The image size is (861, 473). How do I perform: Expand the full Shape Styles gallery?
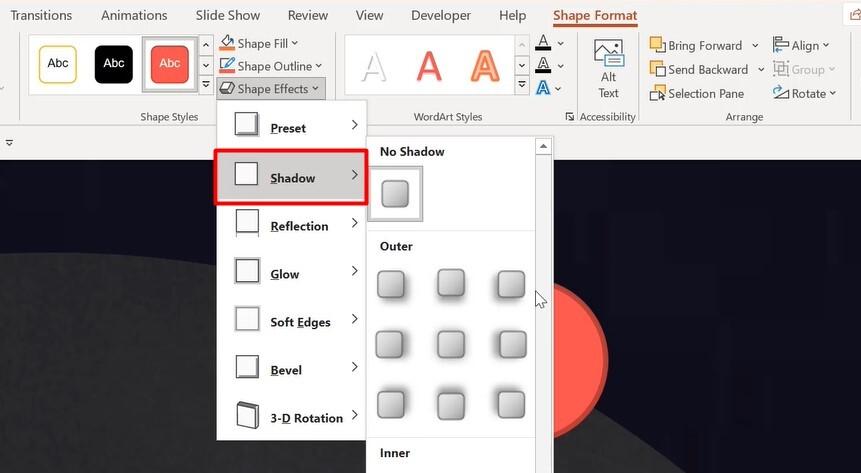[x=206, y=85]
